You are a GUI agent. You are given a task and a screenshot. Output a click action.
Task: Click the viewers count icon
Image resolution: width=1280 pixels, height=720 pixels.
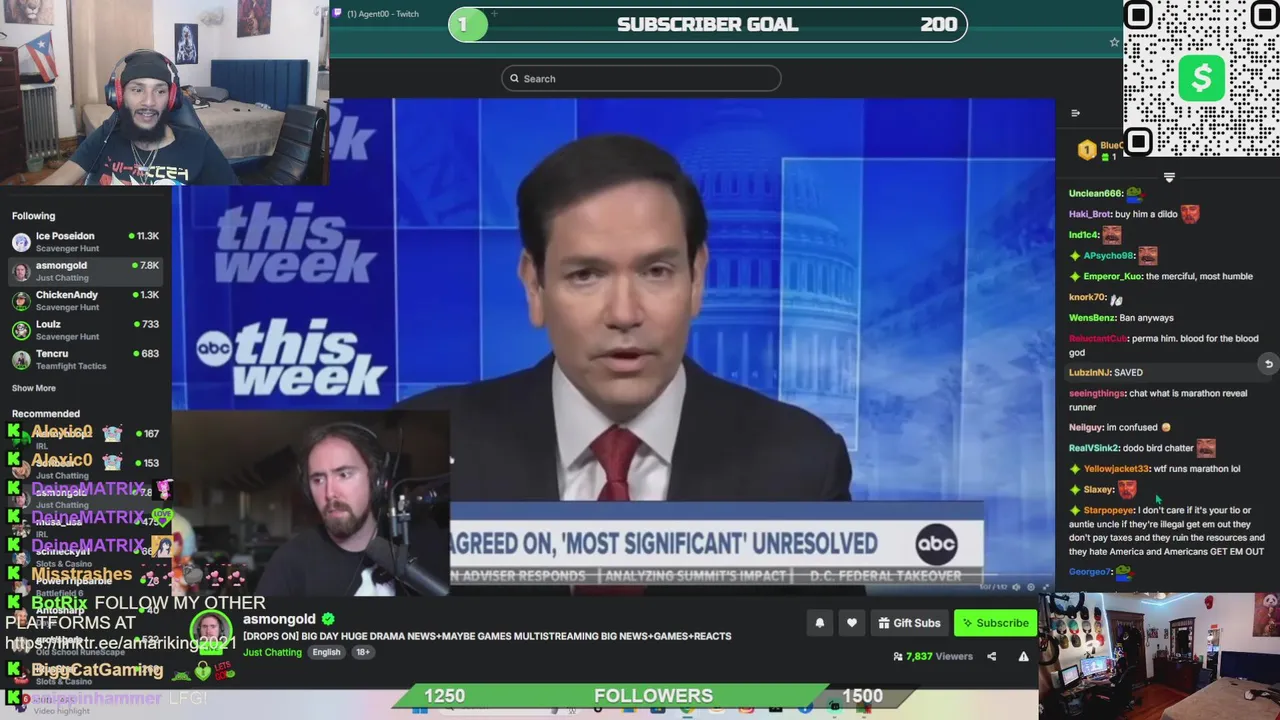[898, 657]
